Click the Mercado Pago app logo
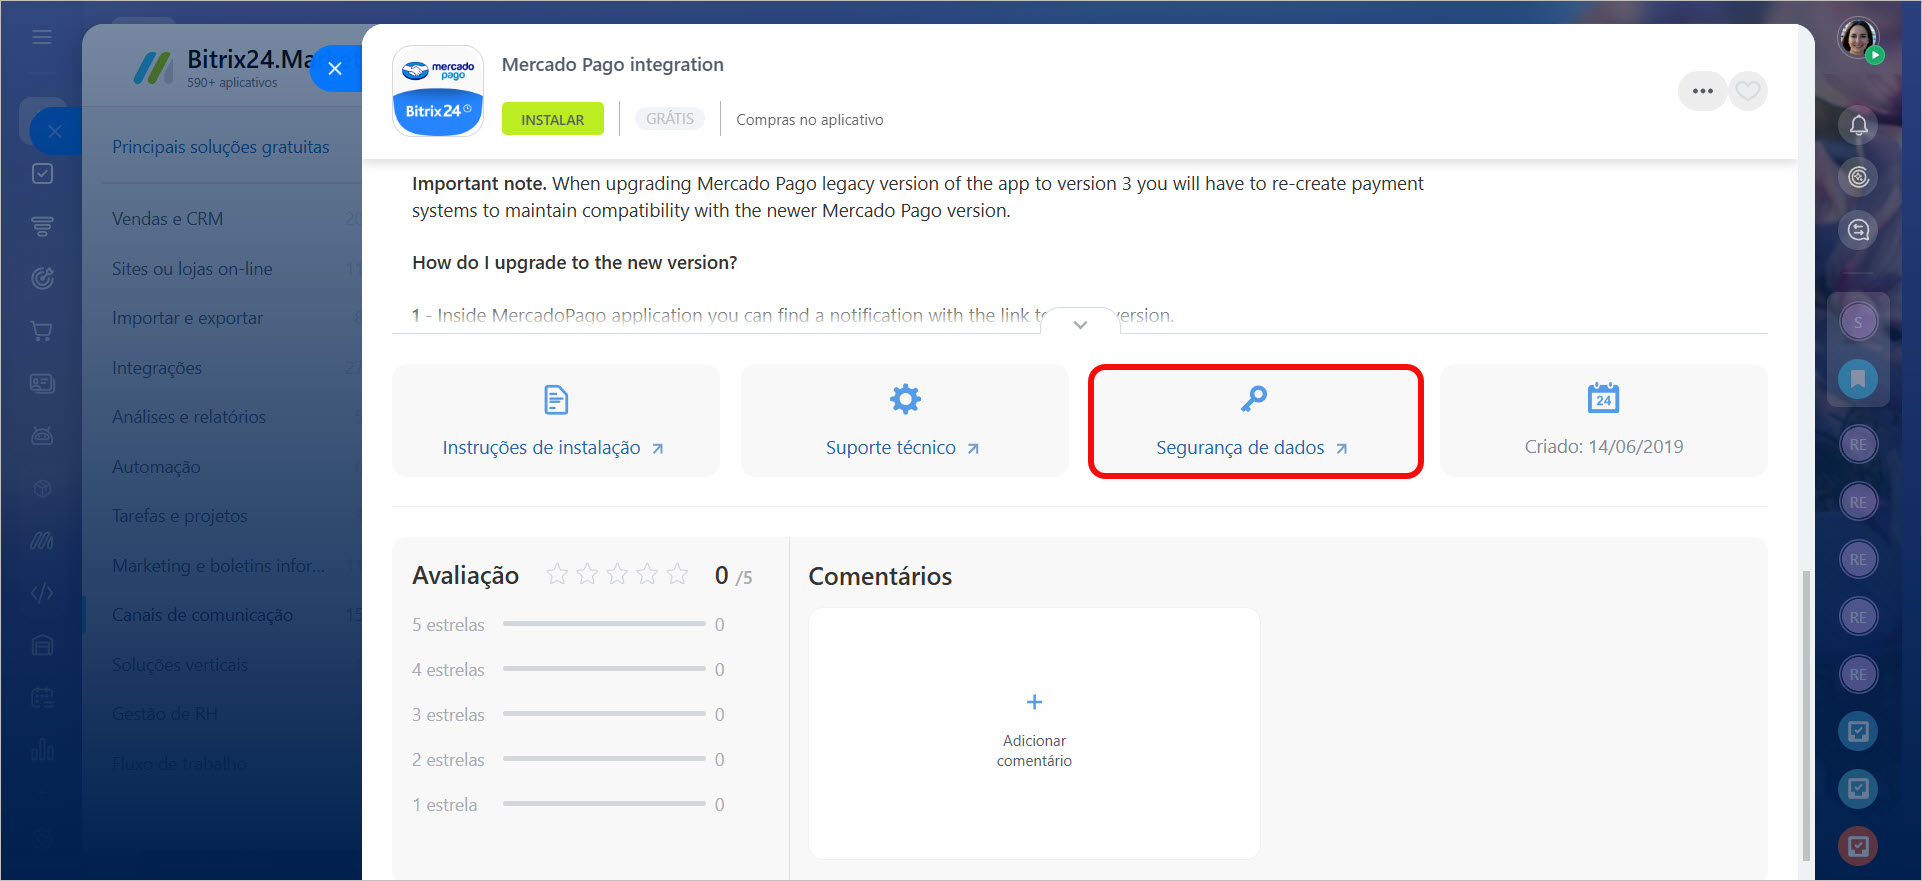The height and width of the screenshot is (881, 1922). tap(438, 91)
